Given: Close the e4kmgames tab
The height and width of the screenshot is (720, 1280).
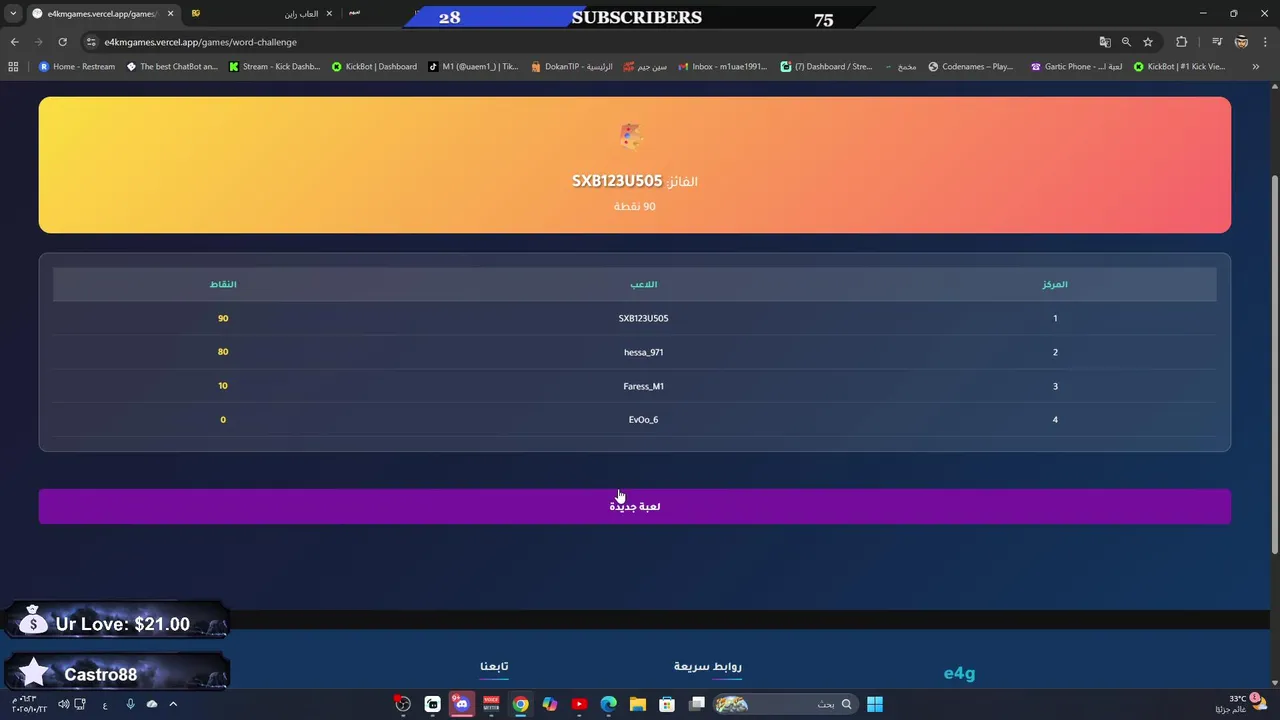Looking at the screenshot, I should pyautogui.click(x=170, y=14).
